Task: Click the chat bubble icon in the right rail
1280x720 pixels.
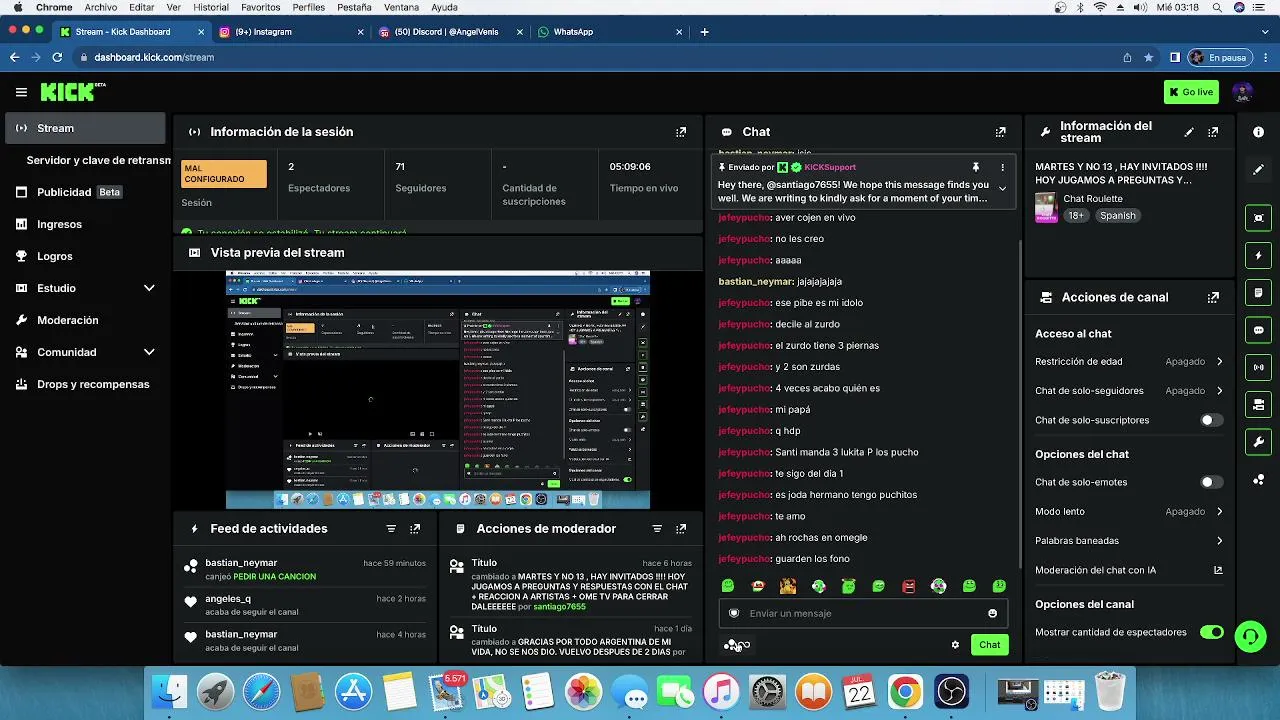Action: (1258, 330)
